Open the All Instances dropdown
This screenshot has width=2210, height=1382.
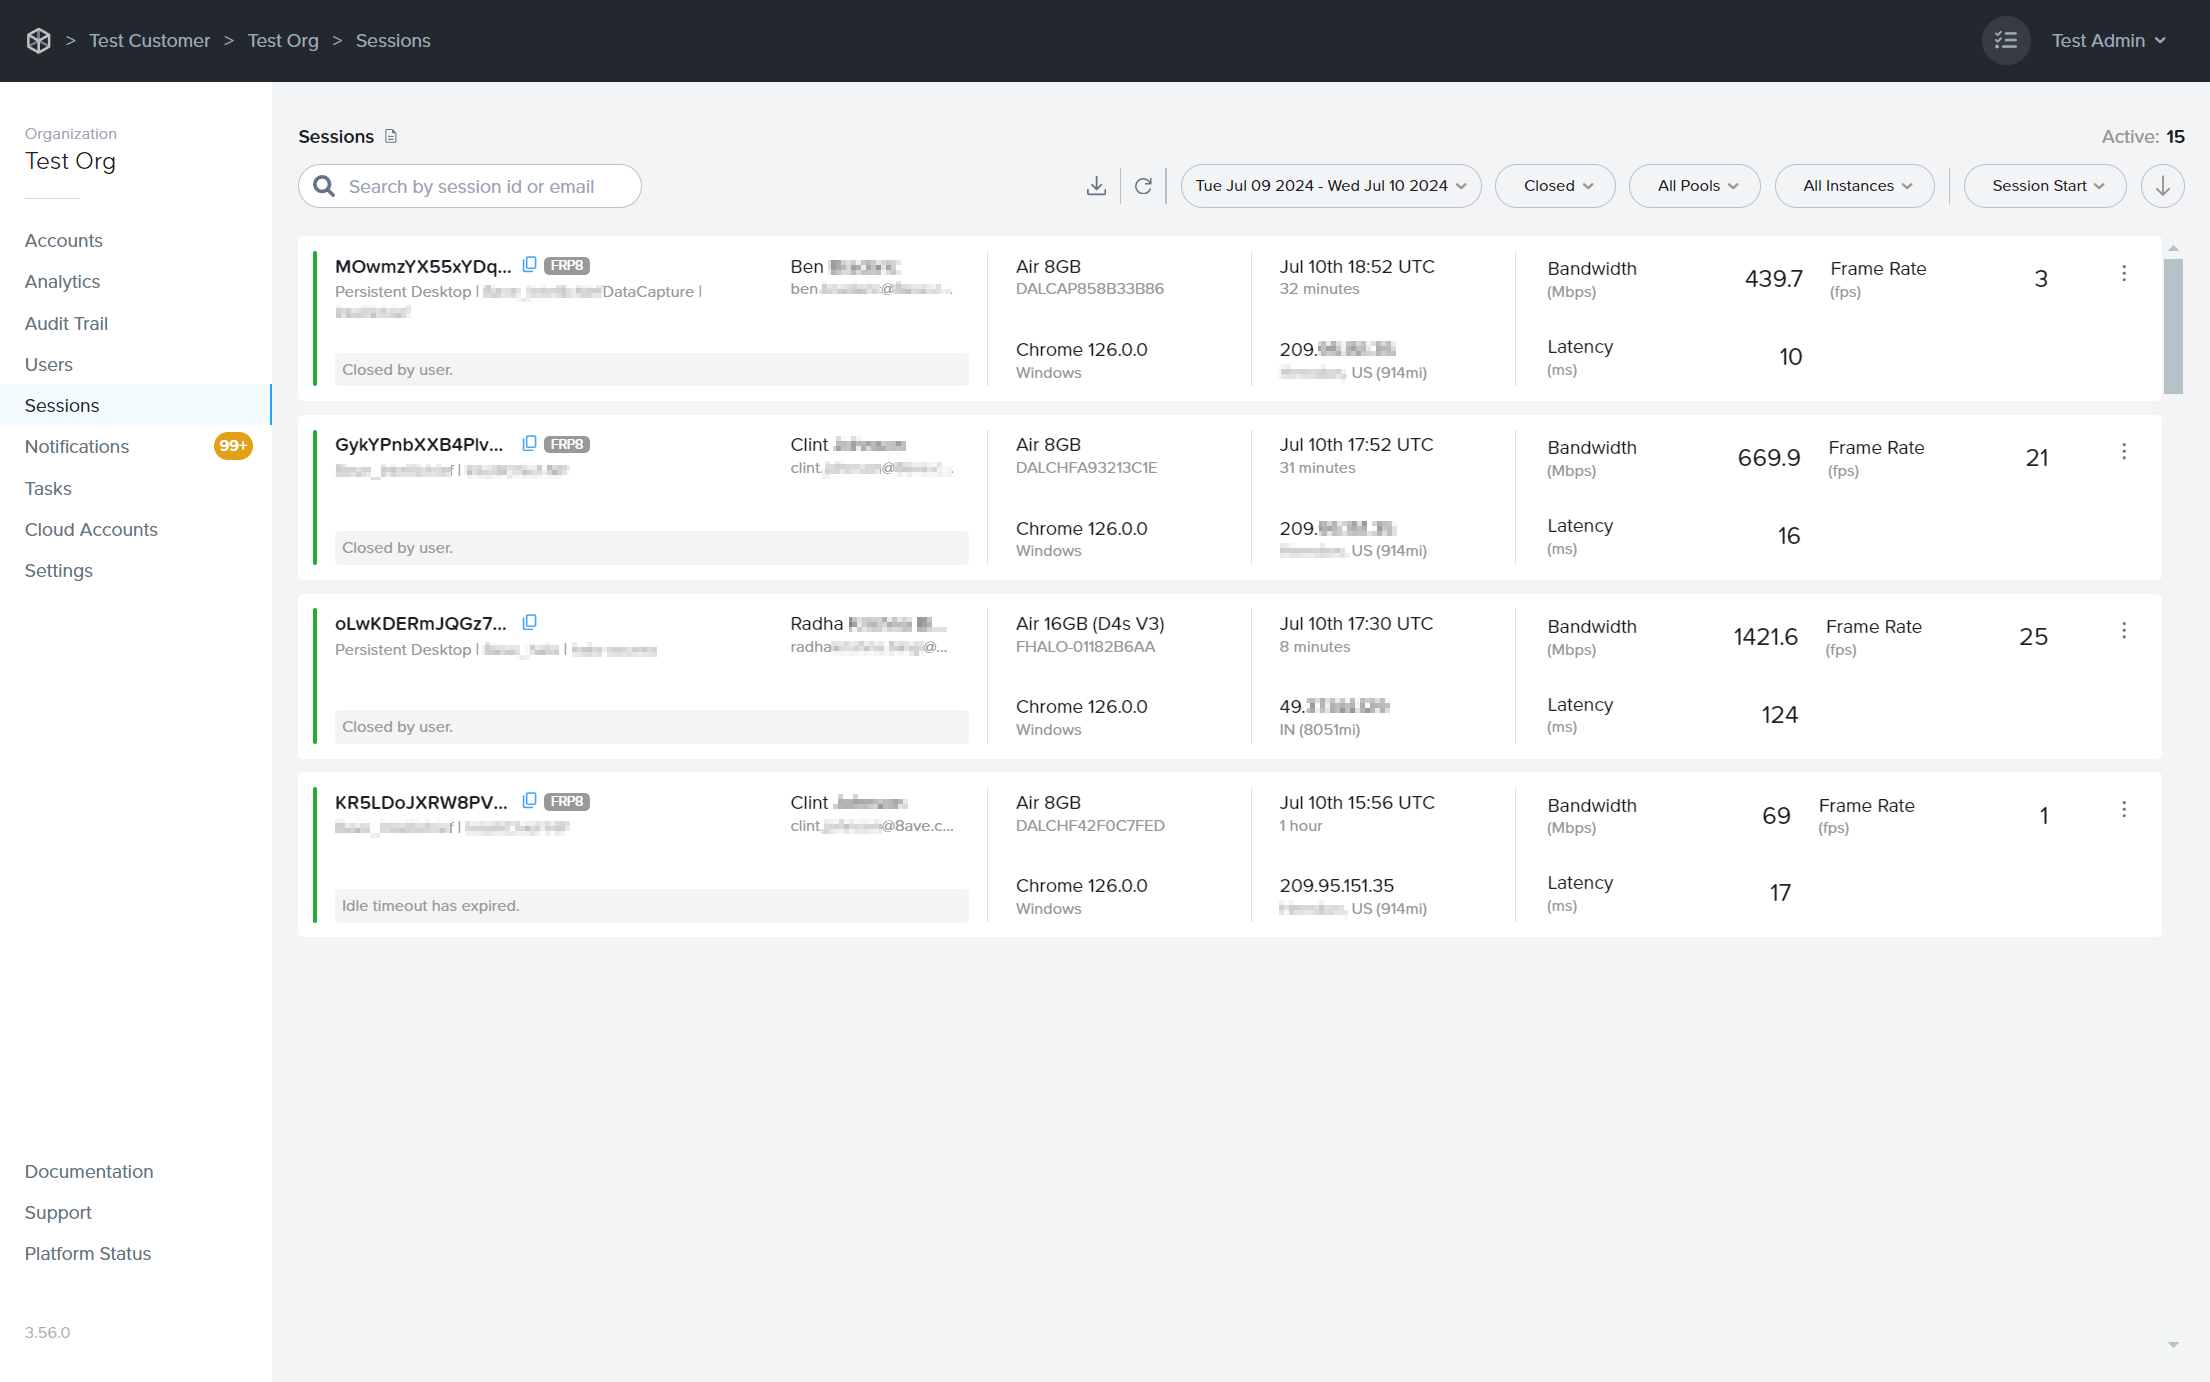click(1854, 186)
